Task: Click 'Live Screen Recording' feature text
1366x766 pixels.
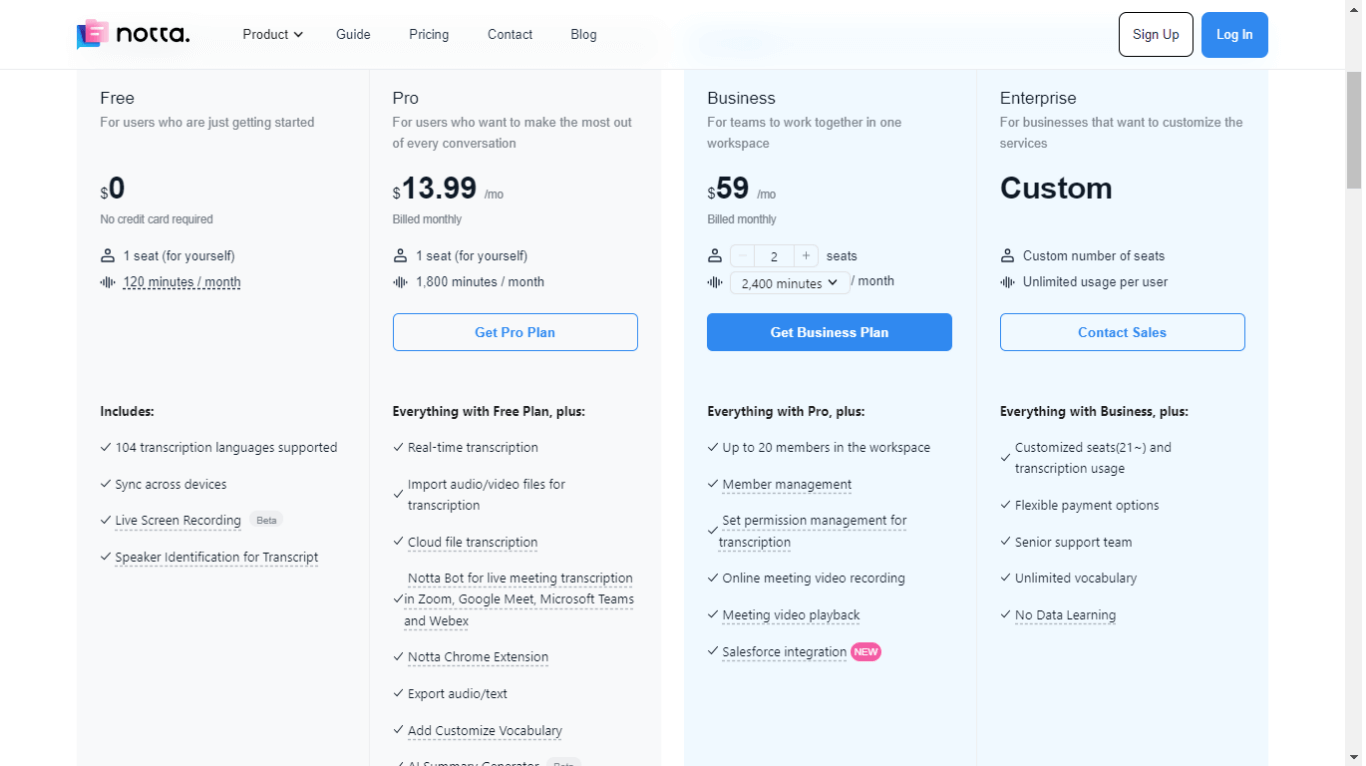Action: 178,520
